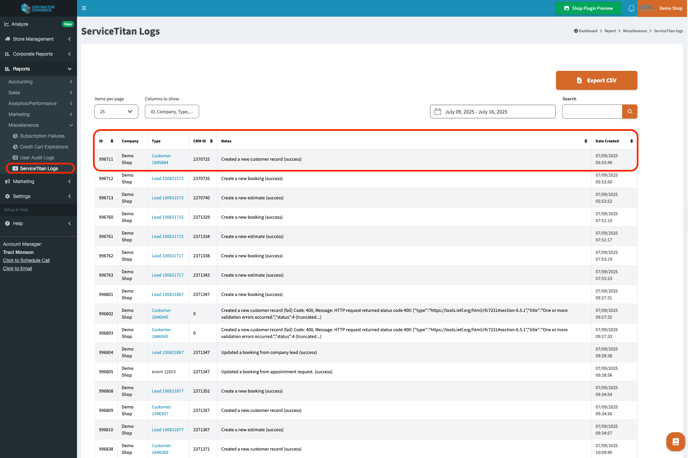688x458 pixels.
Task: Open Items per page dropdown
Action: (x=116, y=111)
